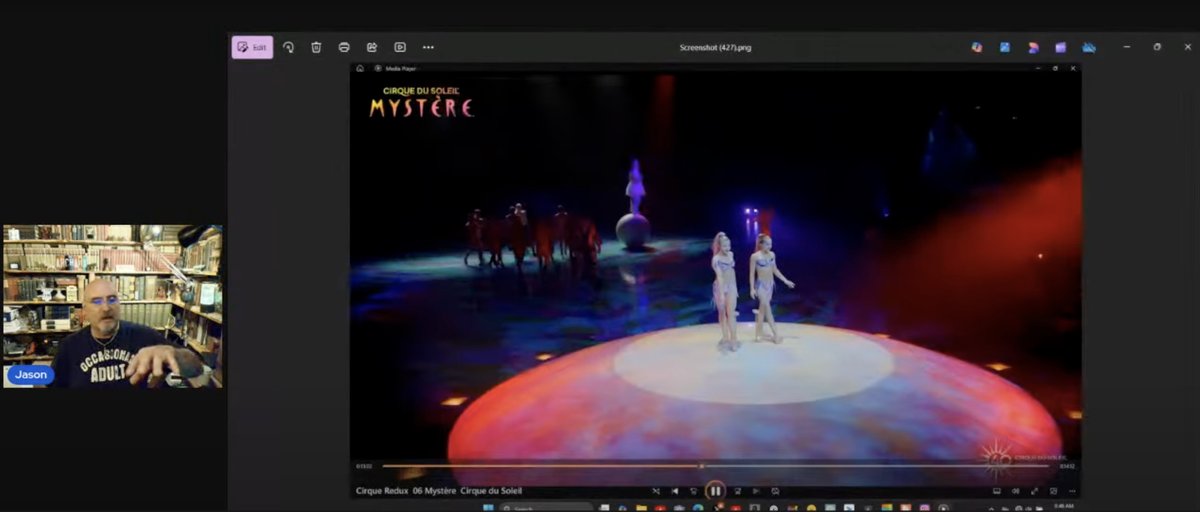Switch Media Player to mini player view

[x=1054, y=491]
